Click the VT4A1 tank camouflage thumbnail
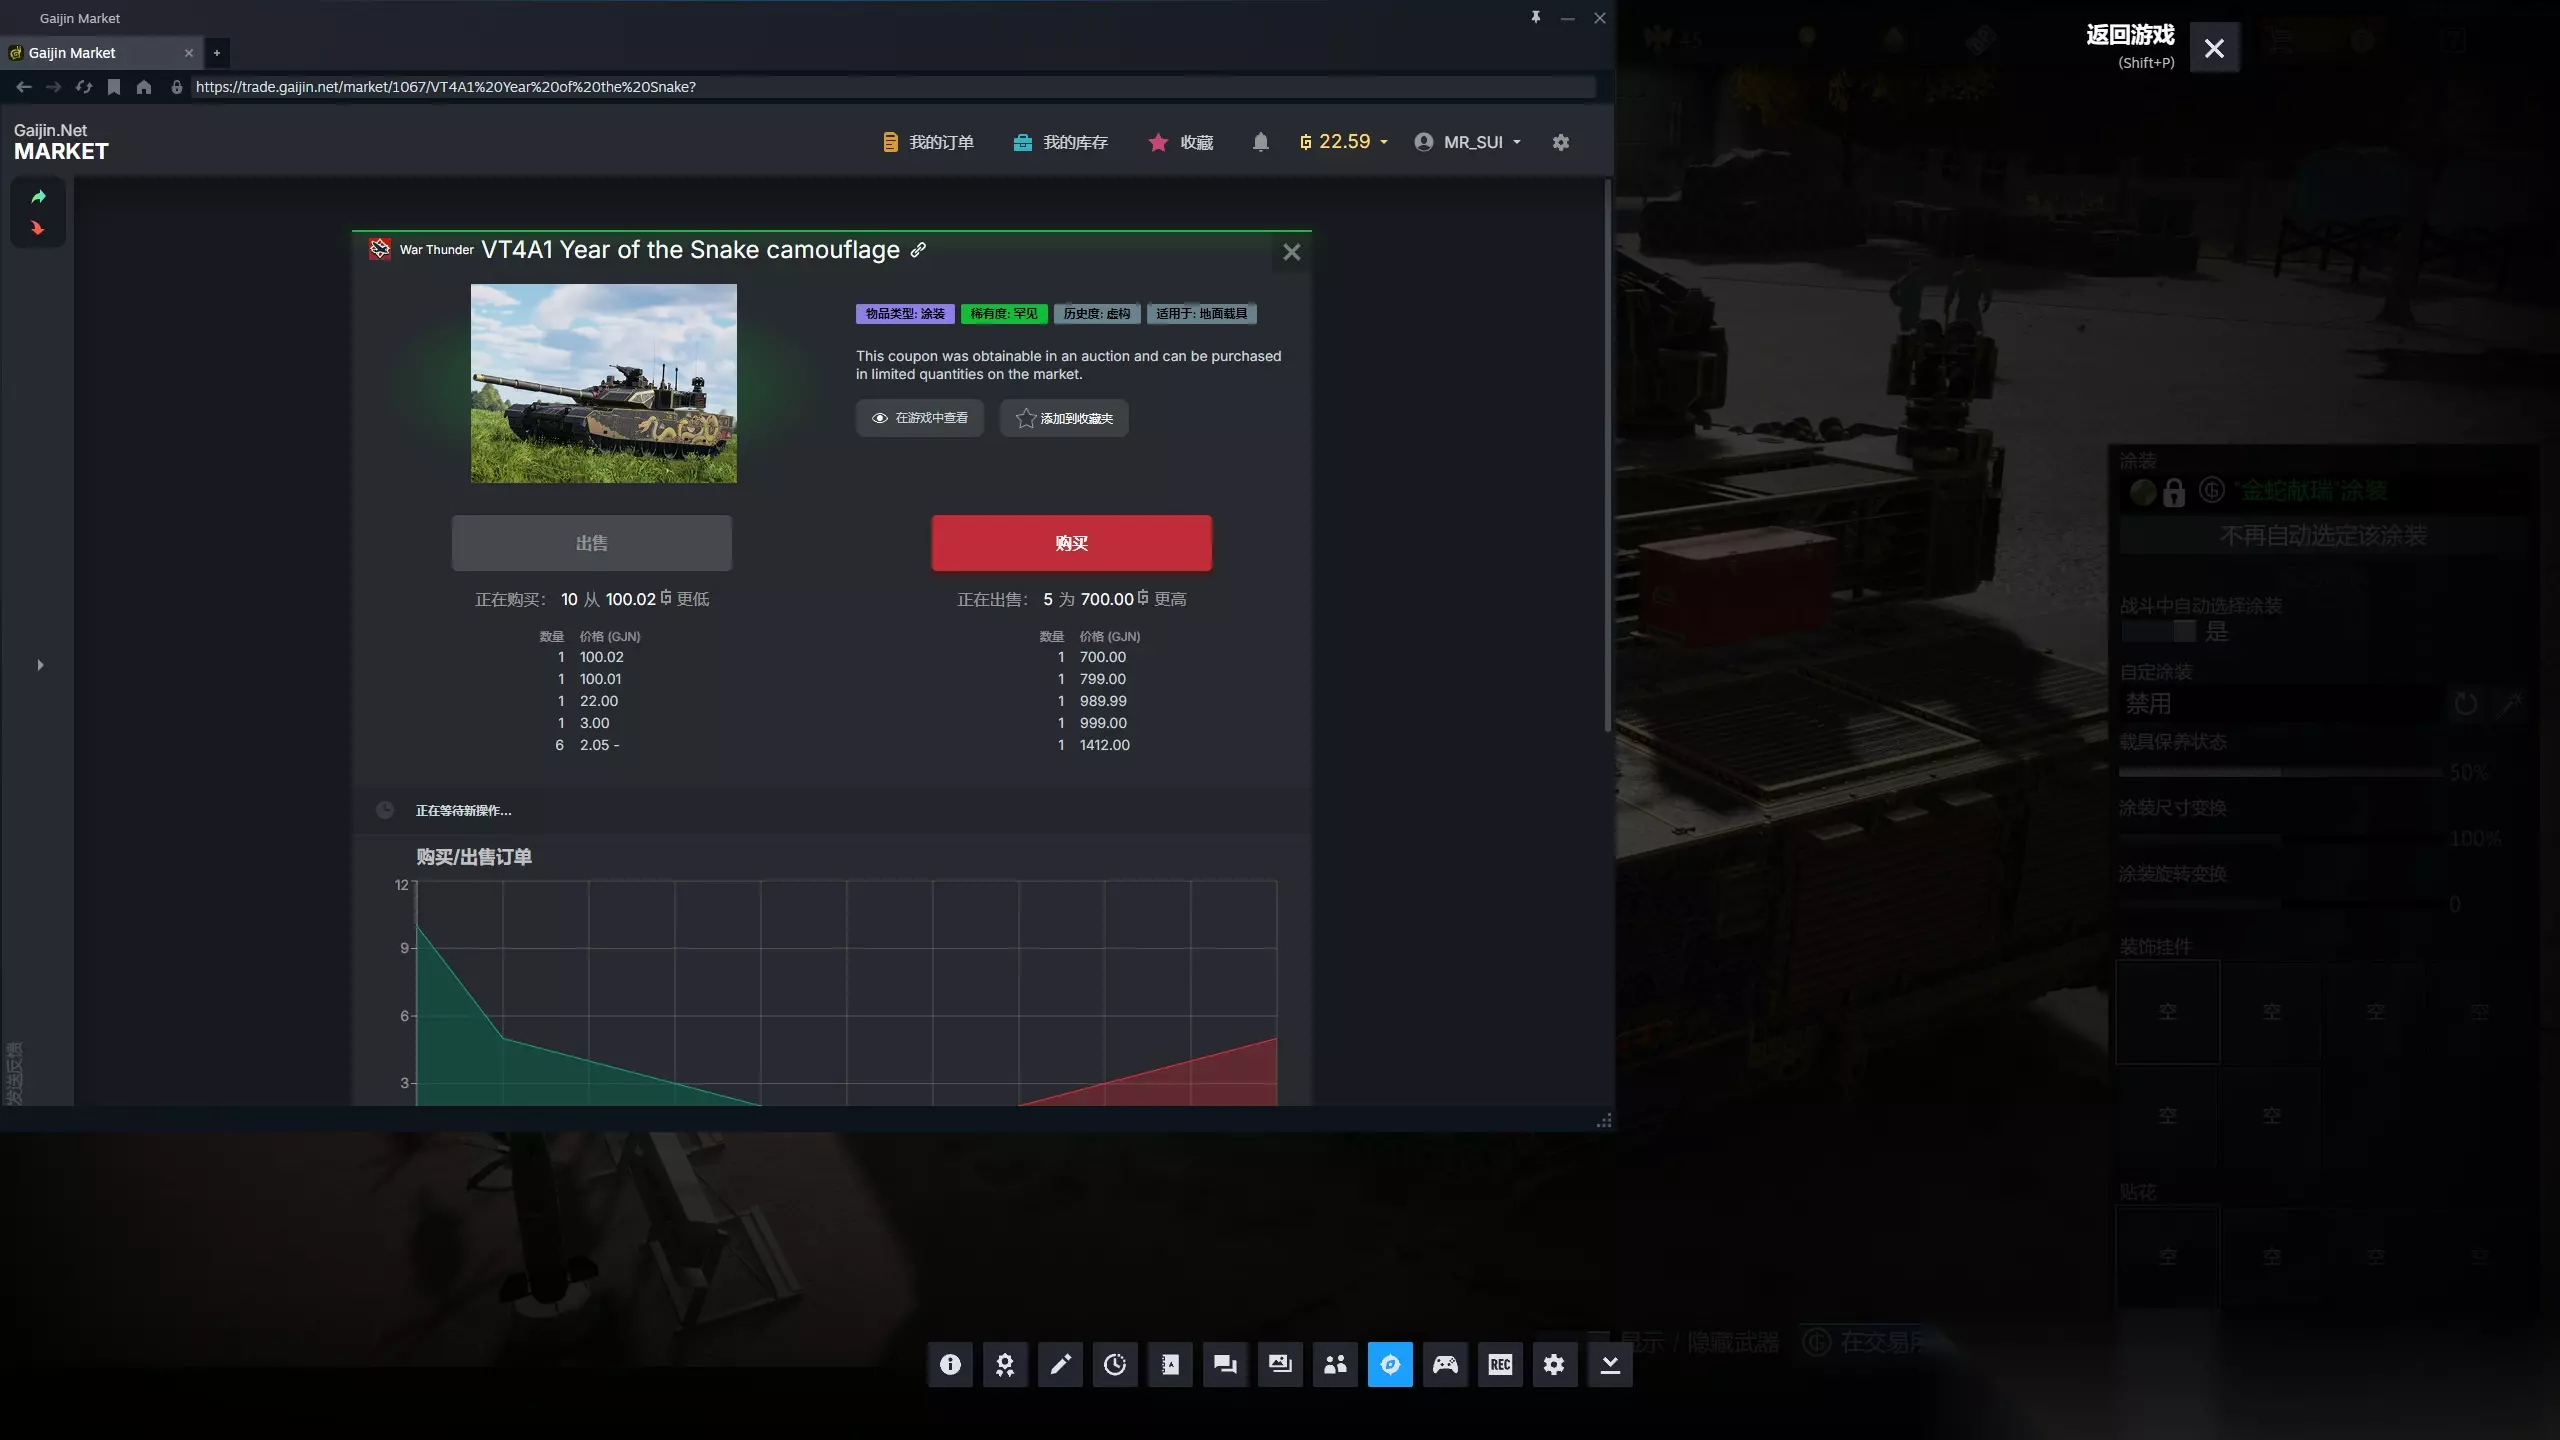This screenshot has height=1440, width=2560. (x=604, y=383)
